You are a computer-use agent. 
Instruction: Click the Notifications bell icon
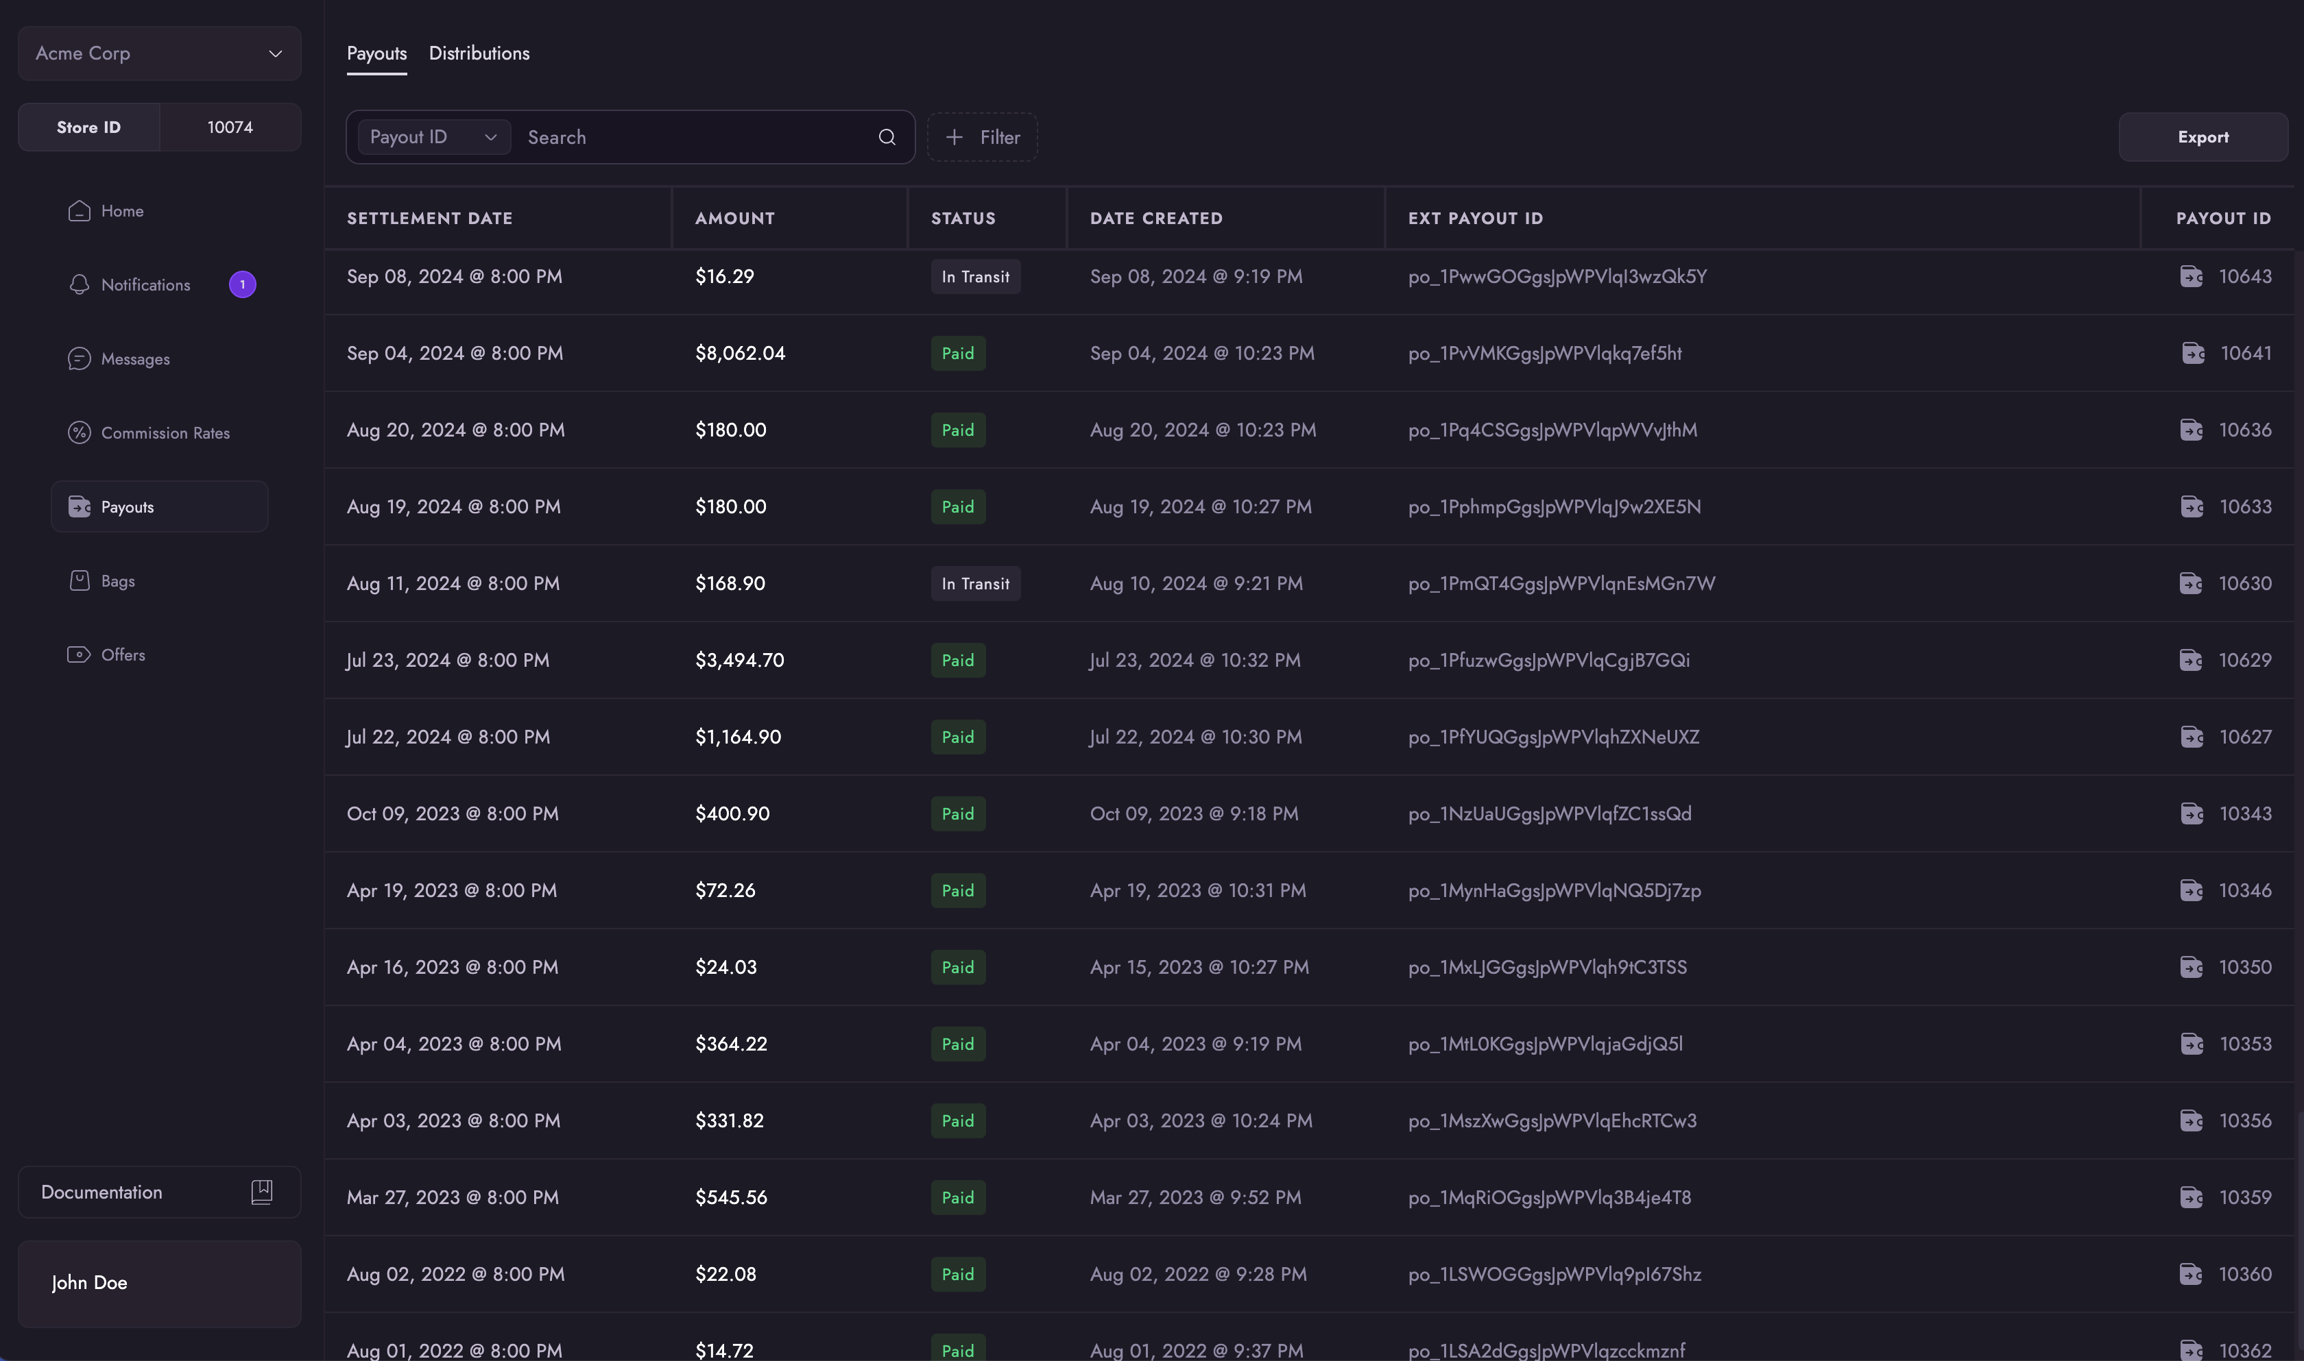point(79,285)
